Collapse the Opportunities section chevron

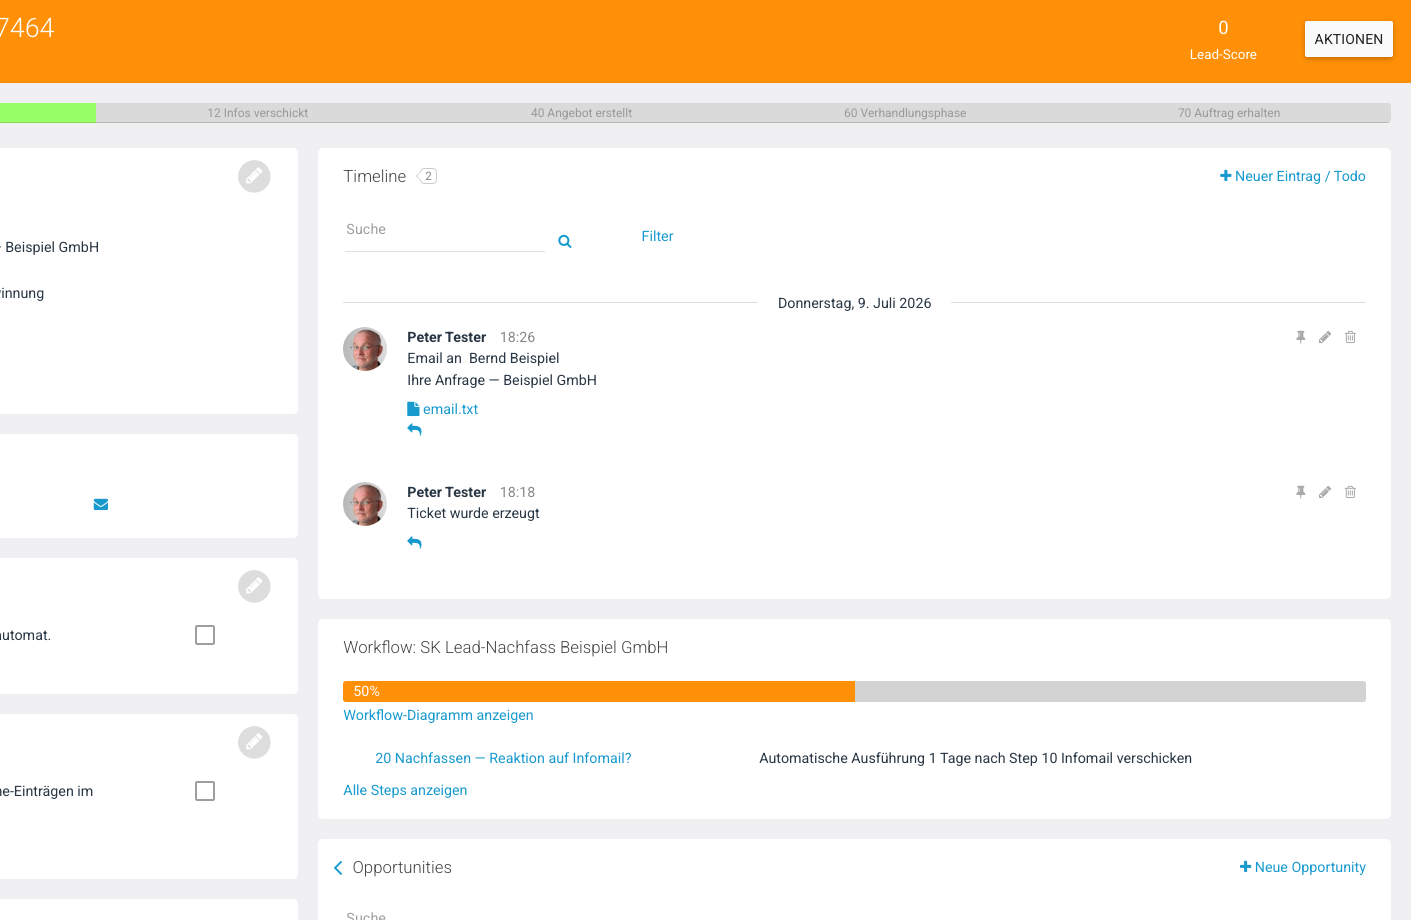coord(338,868)
